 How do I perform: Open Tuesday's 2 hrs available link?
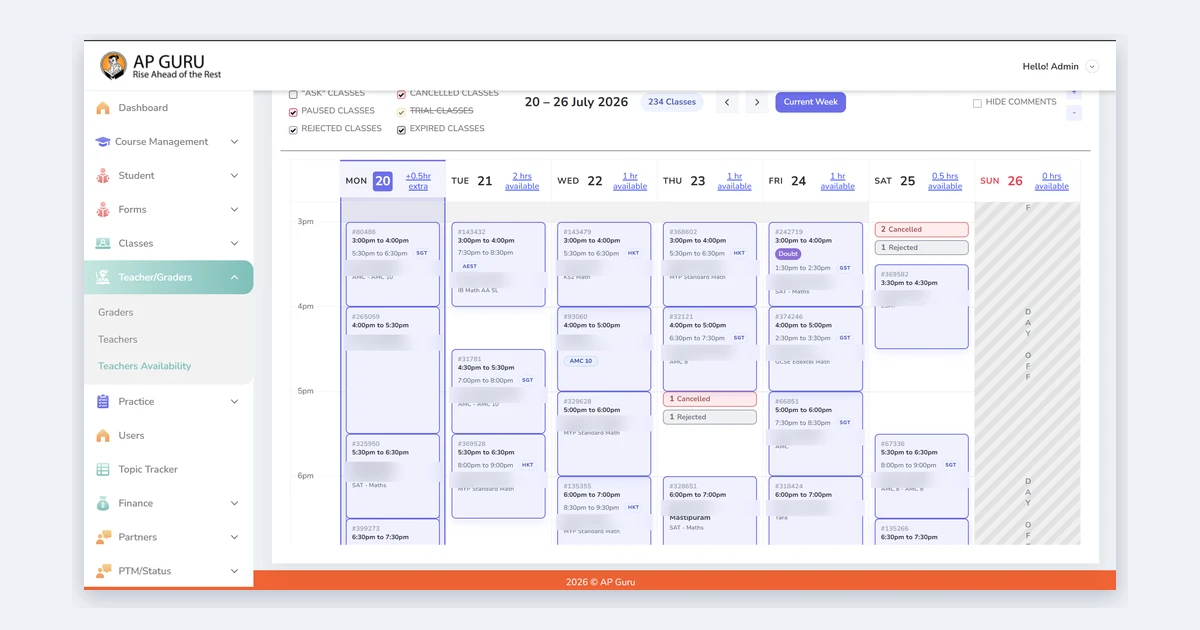coord(522,181)
